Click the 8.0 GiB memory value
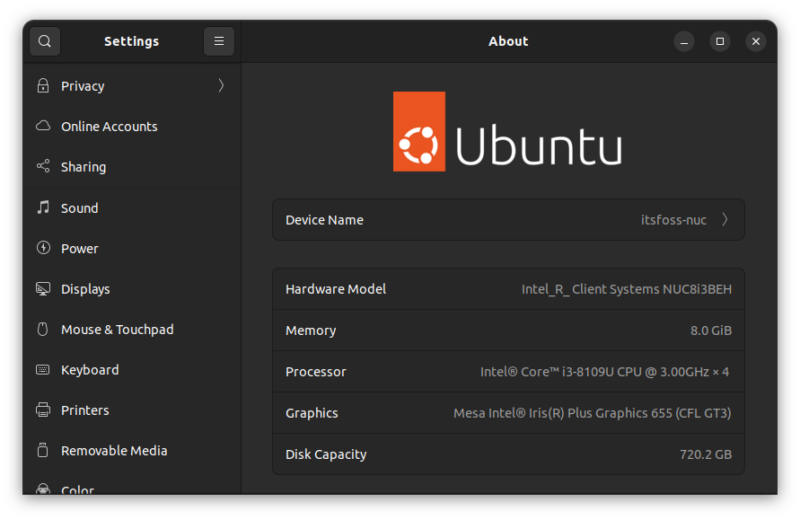Viewport: 800px width, 520px height. (711, 330)
